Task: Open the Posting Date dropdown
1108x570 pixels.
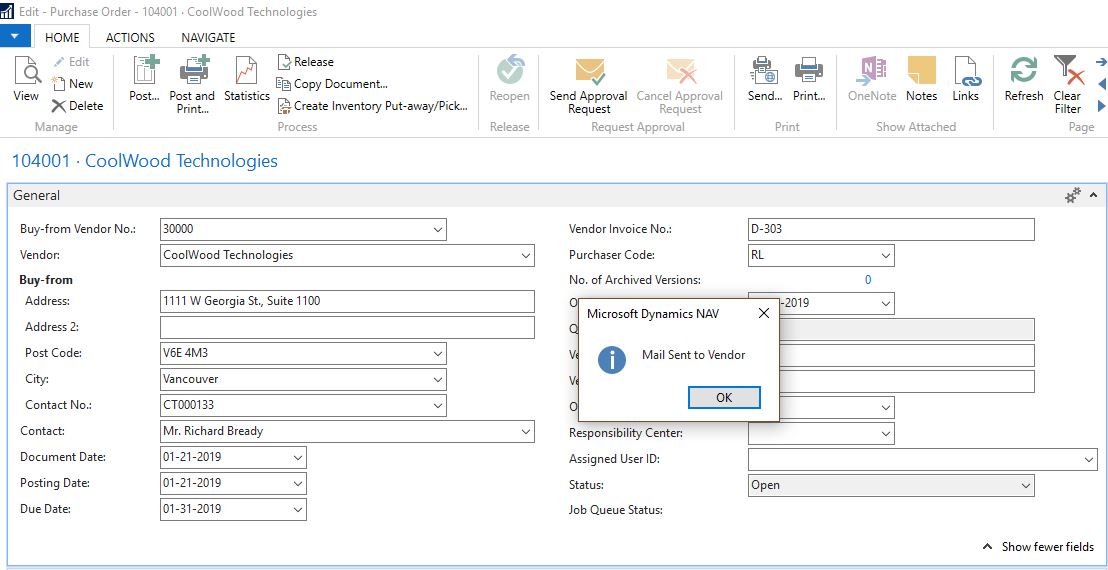Action: [298, 484]
